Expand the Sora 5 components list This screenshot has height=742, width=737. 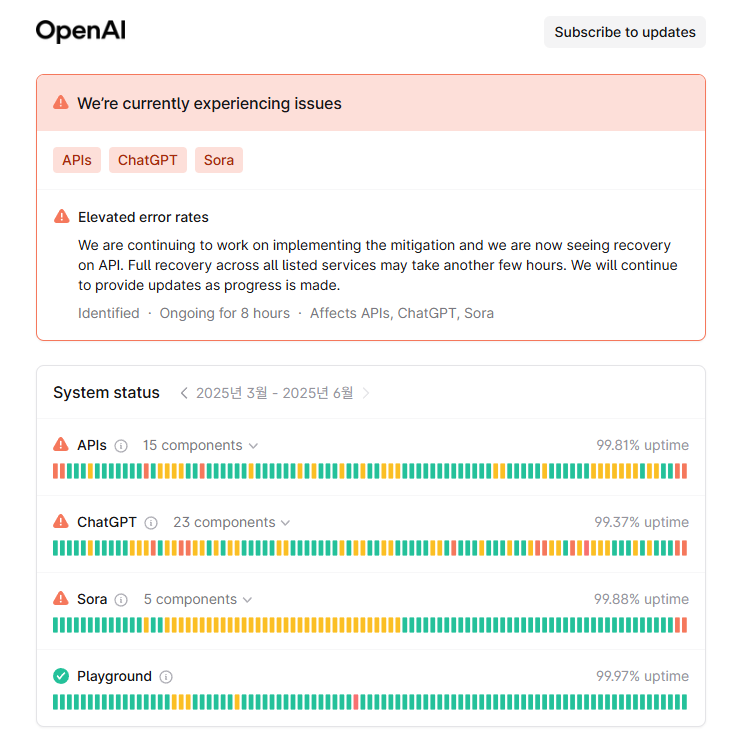click(x=197, y=600)
